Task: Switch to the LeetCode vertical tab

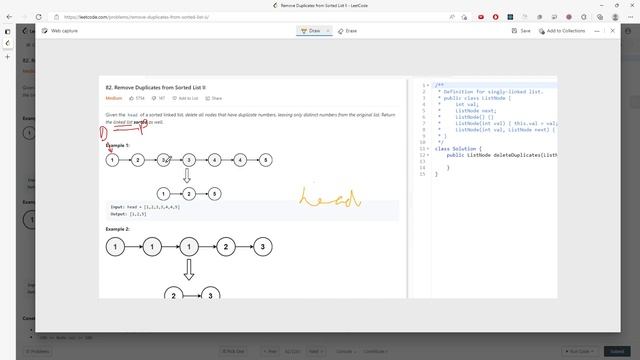Action: [x=7, y=43]
